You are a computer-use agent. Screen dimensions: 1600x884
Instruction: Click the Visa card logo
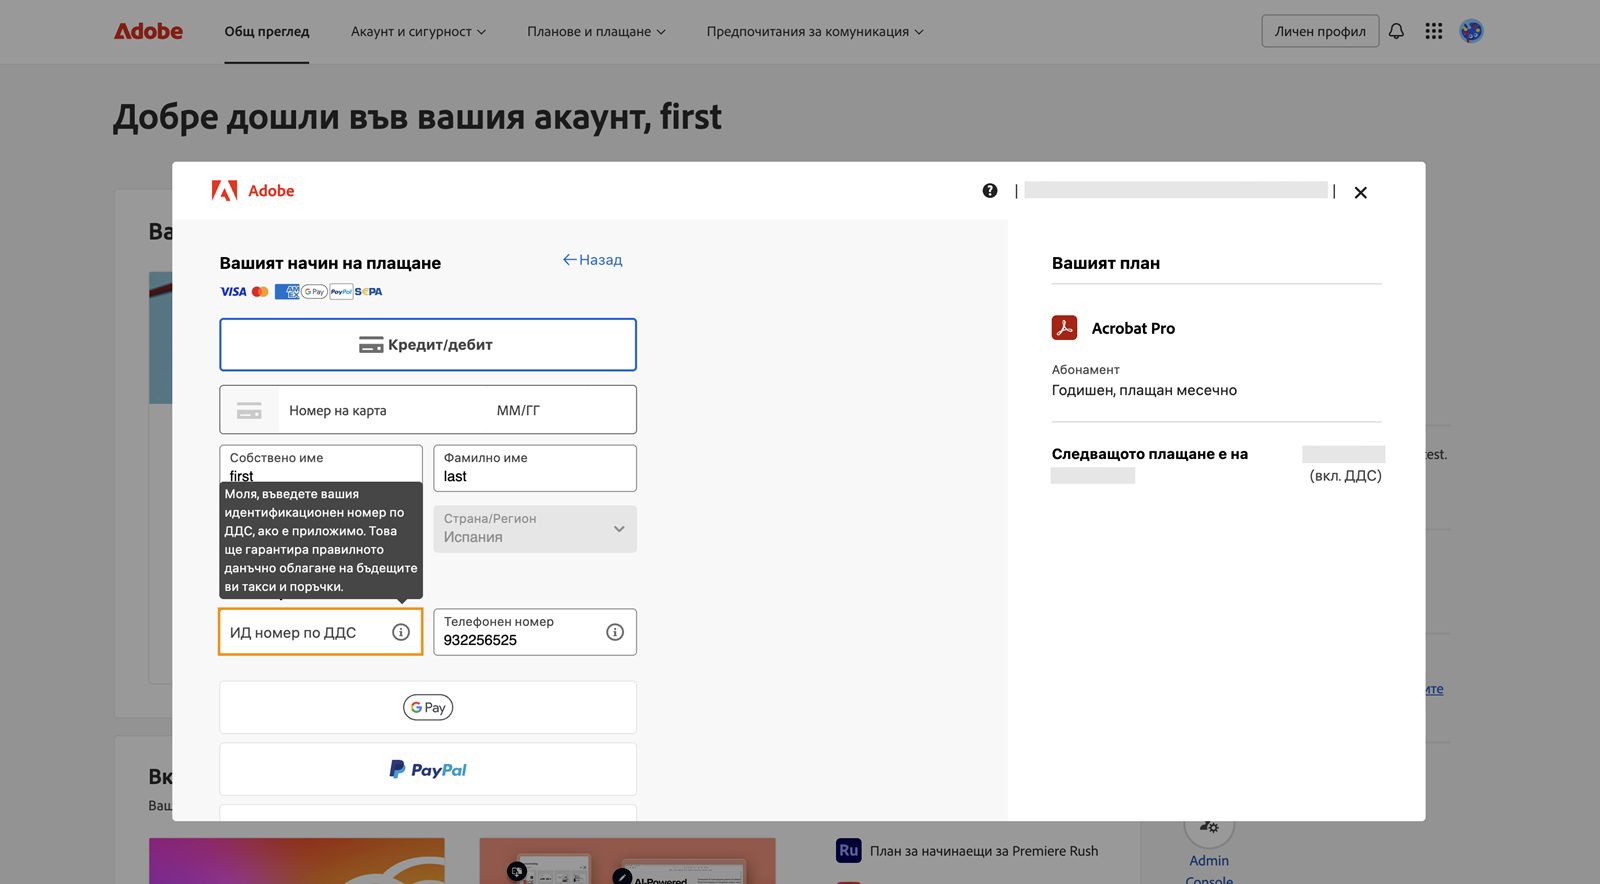click(x=233, y=292)
